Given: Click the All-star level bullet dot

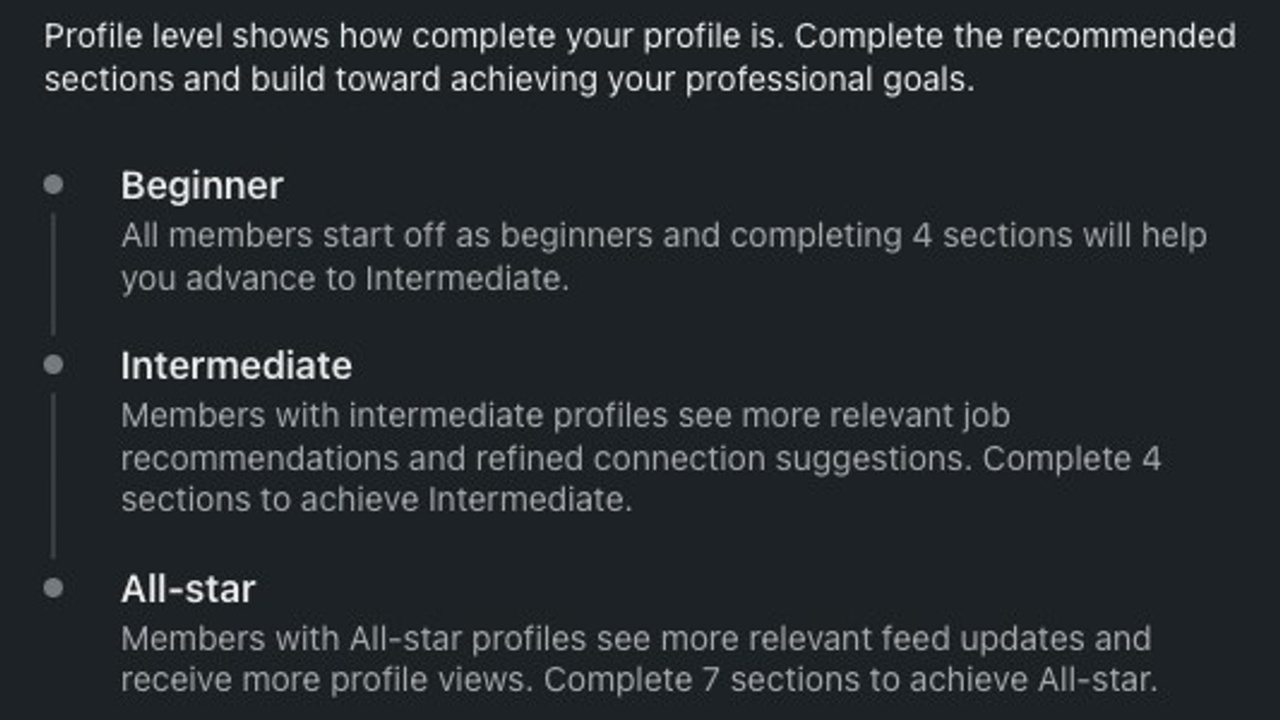Looking at the screenshot, I should point(54,588).
